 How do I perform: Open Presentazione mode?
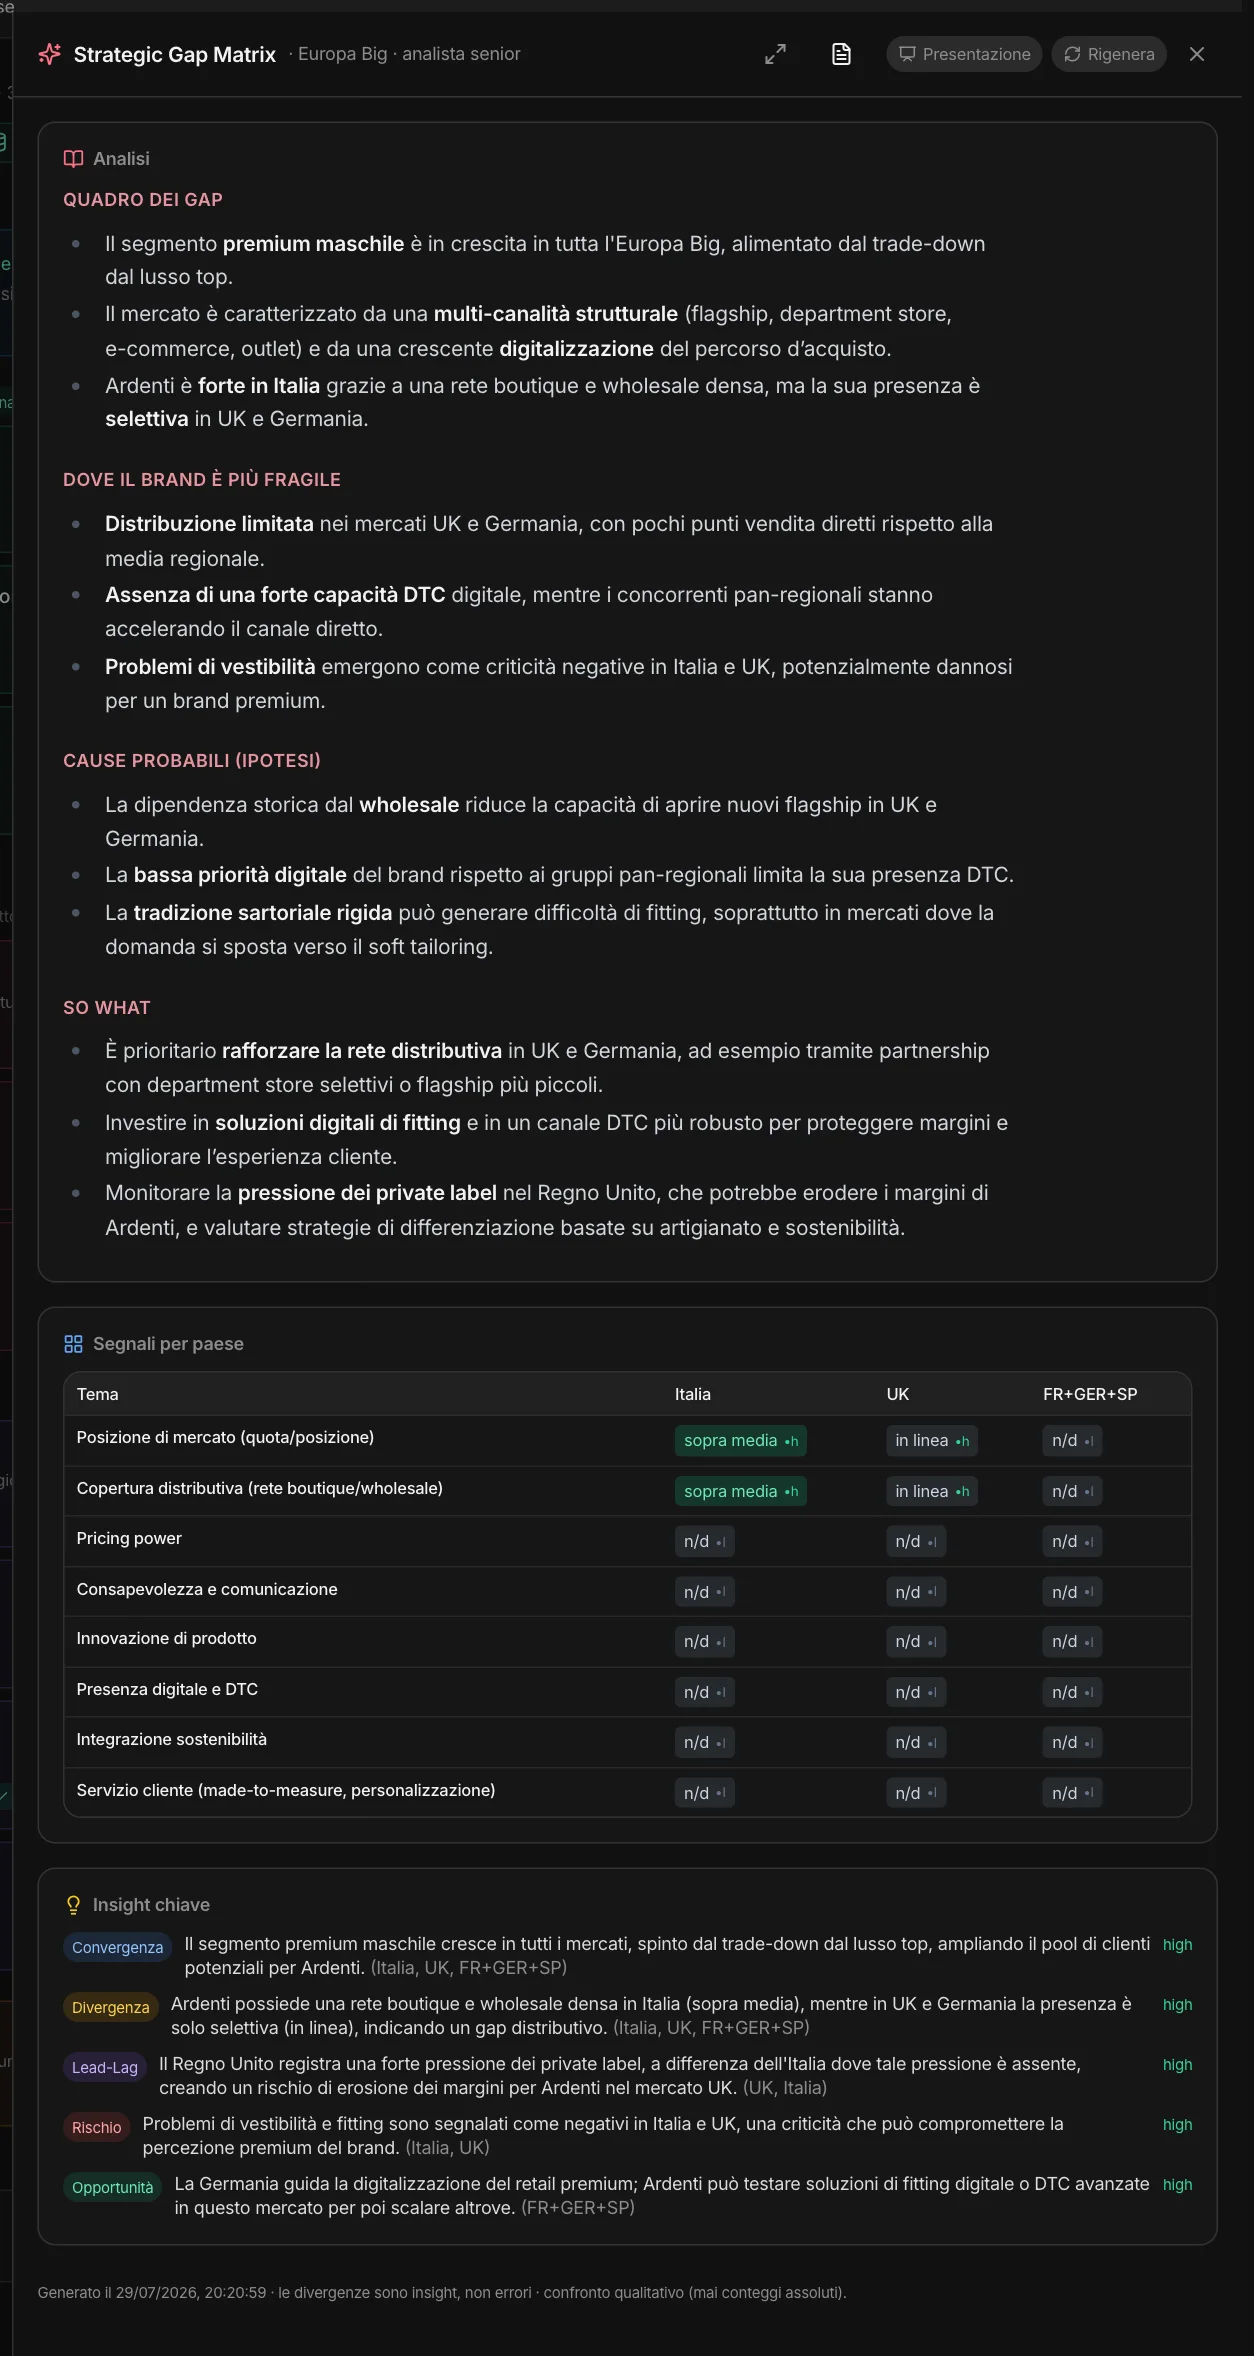(964, 54)
